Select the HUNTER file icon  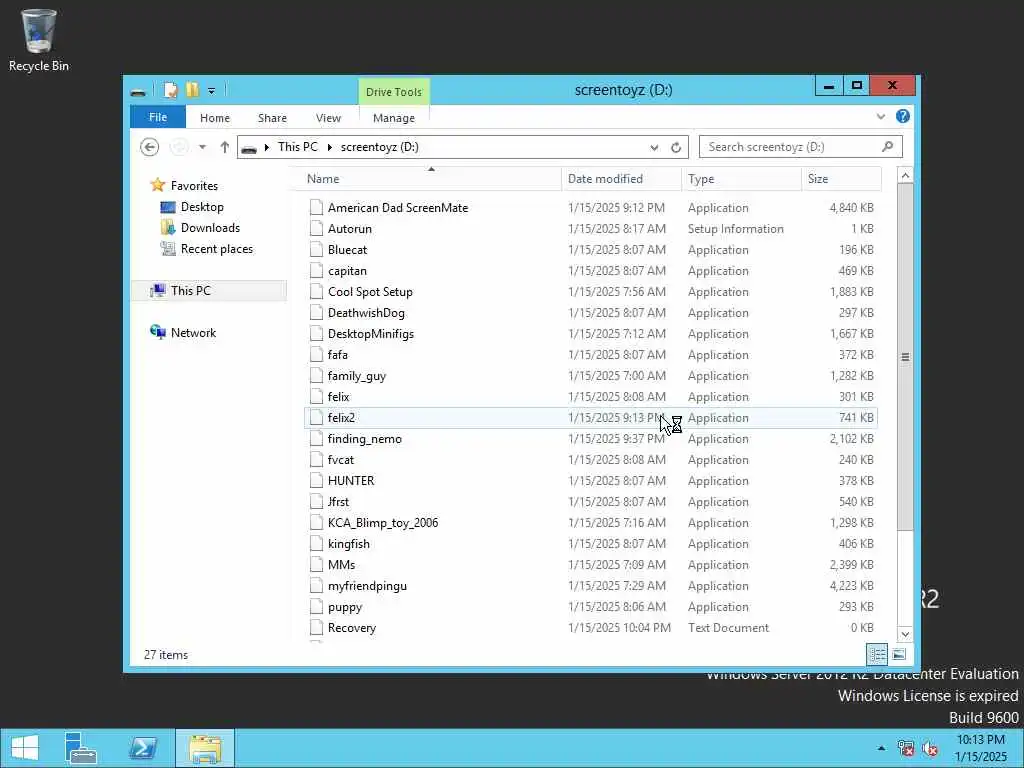click(x=316, y=481)
